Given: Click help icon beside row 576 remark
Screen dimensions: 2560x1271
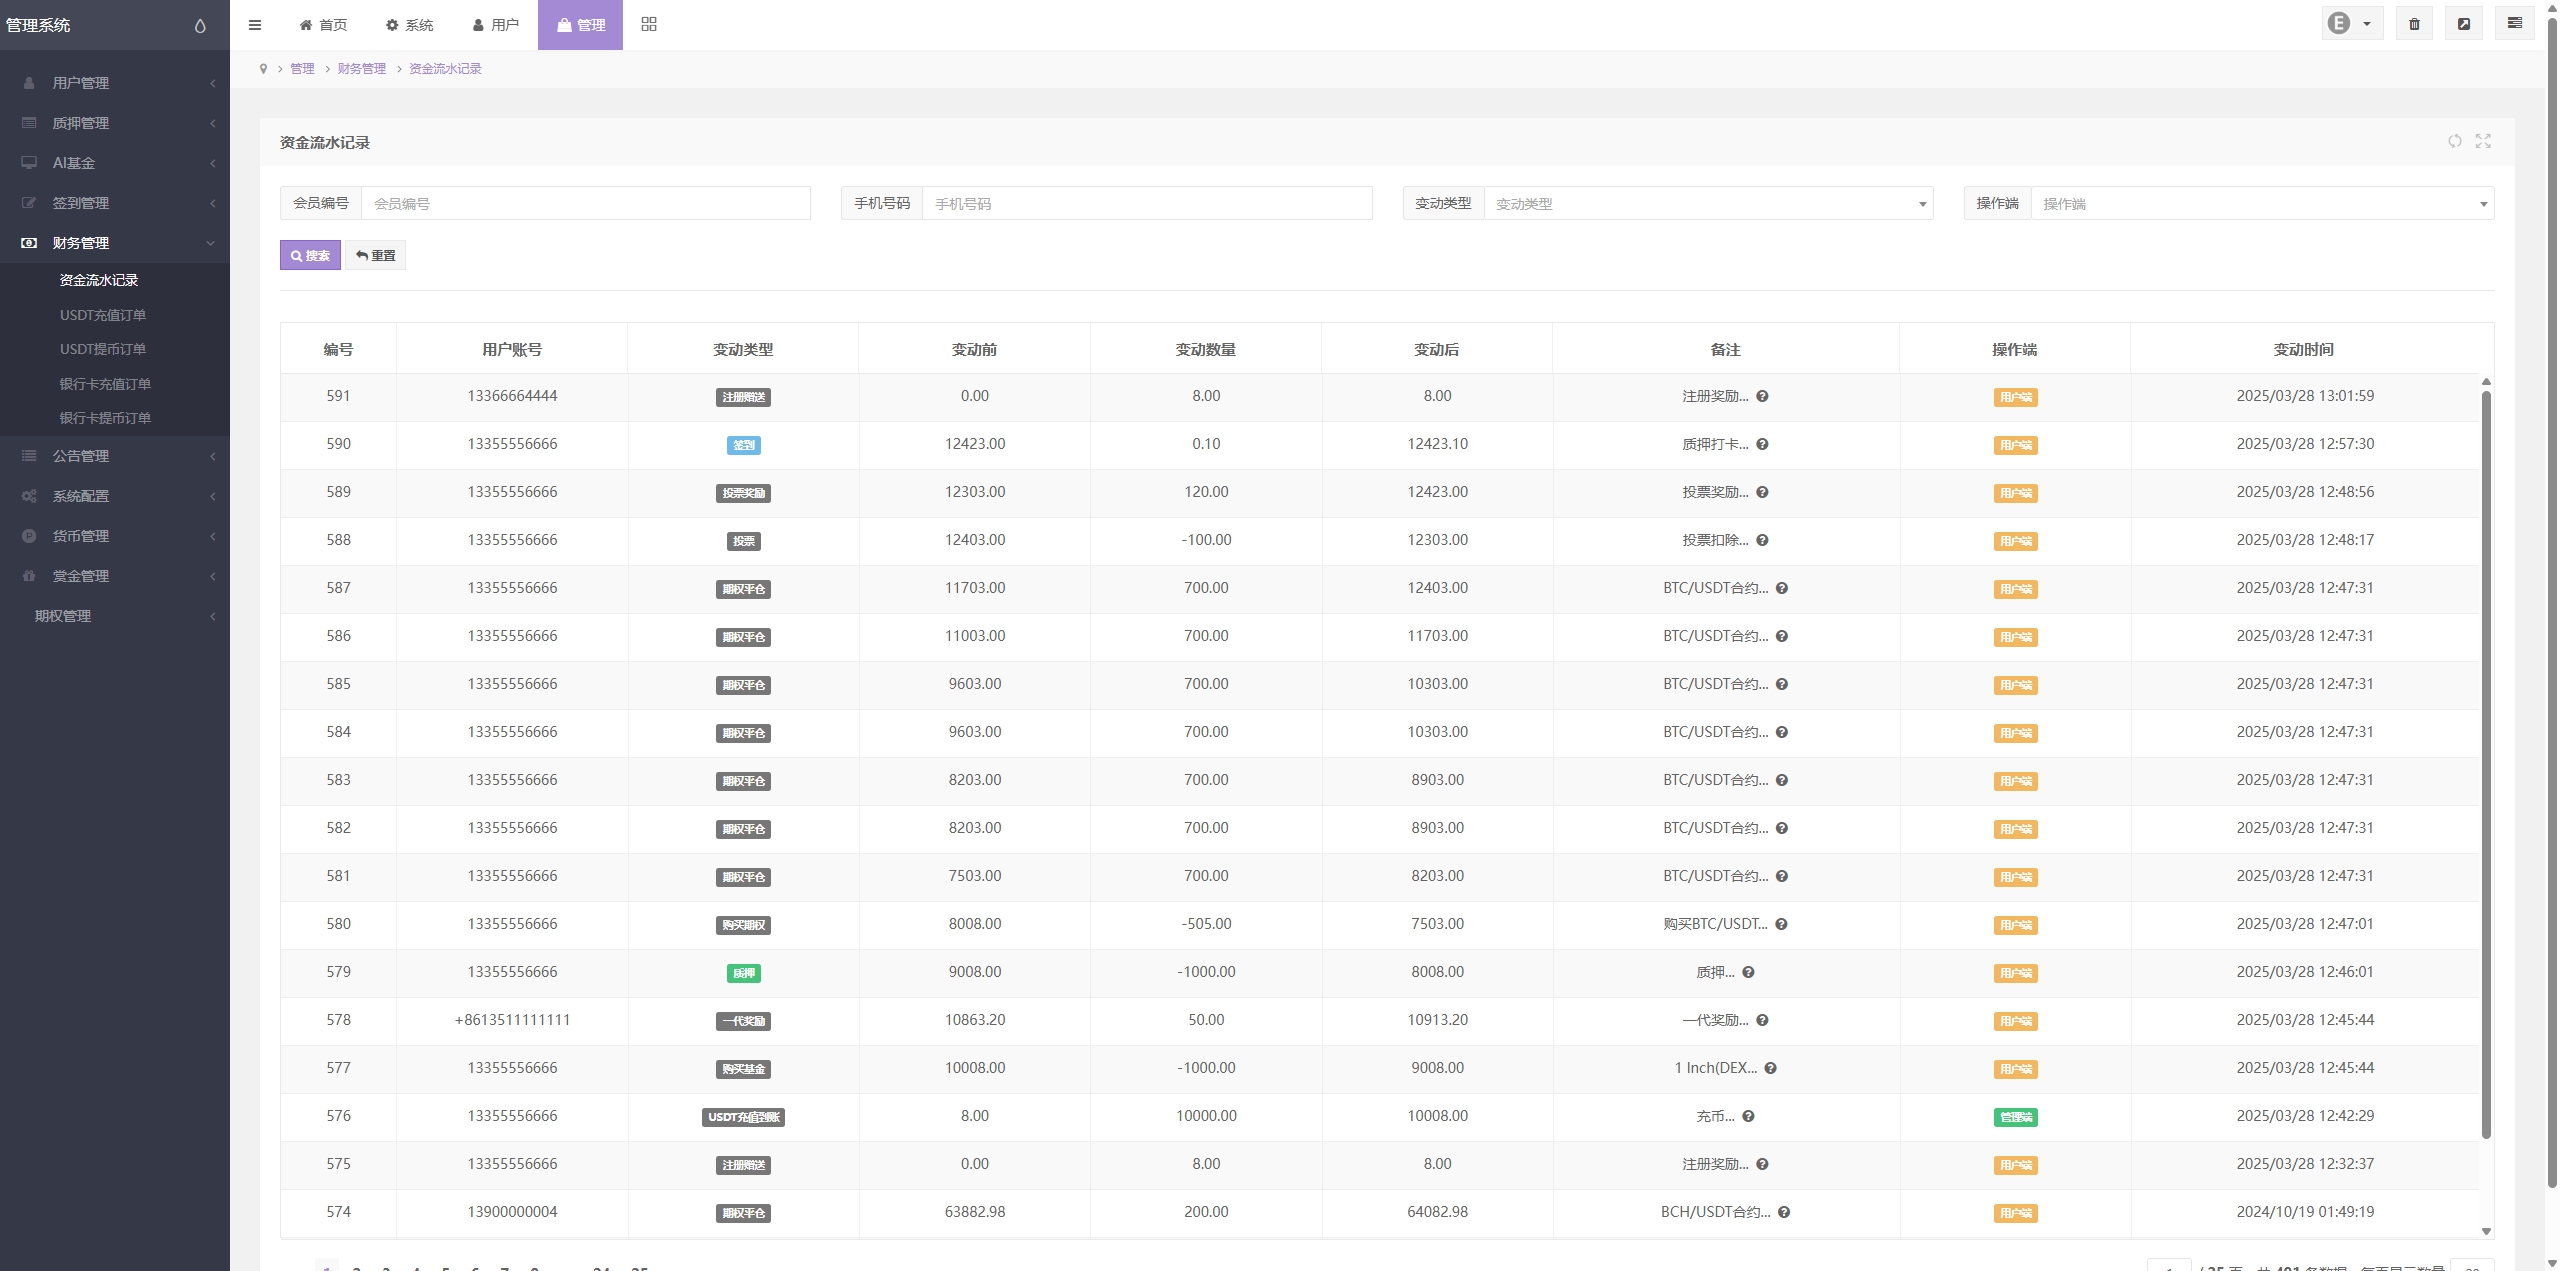Looking at the screenshot, I should point(1748,1116).
